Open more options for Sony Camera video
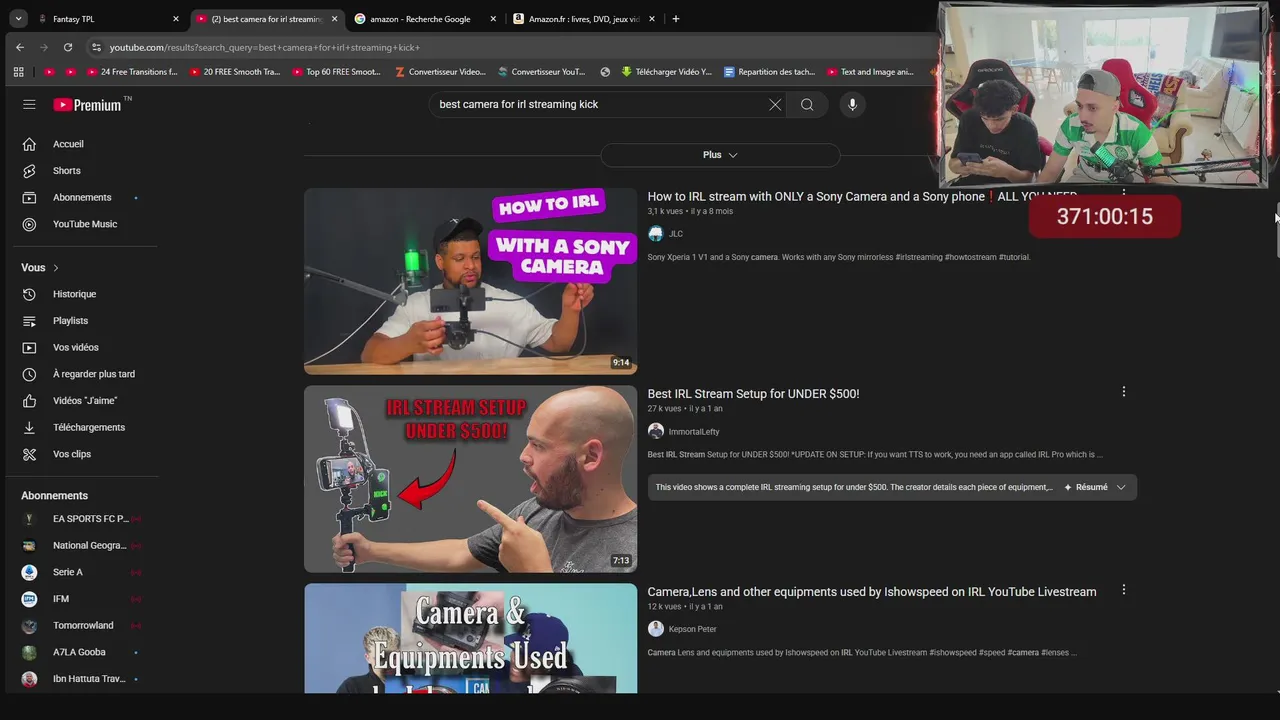The width and height of the screenshot is (1280, 720). pos(1123,195)
